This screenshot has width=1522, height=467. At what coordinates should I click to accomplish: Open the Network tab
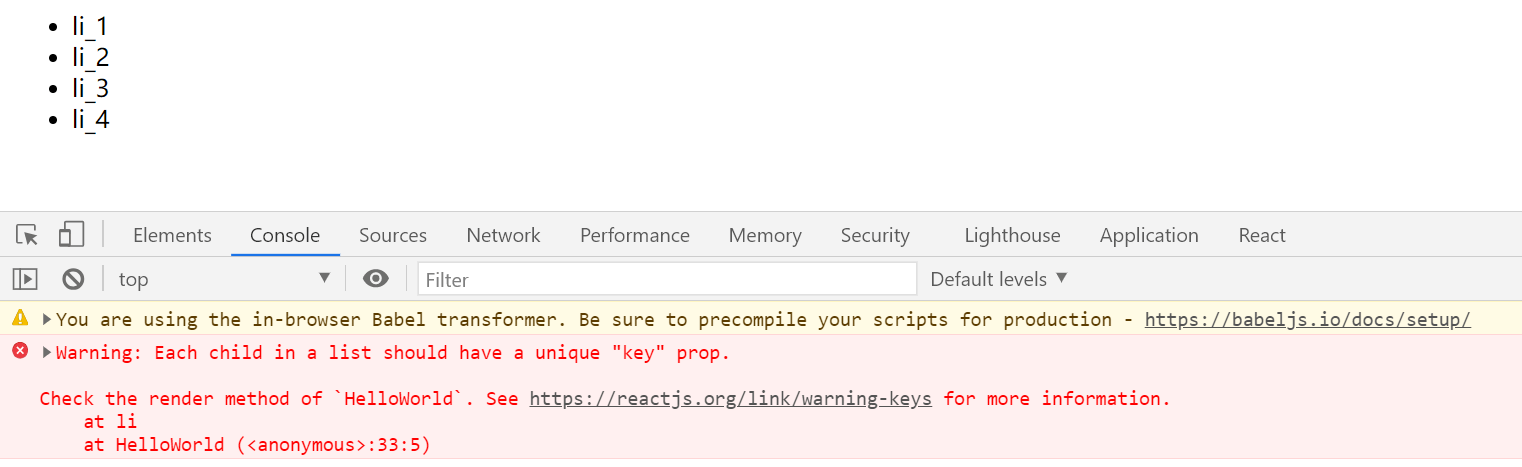click(x=503, y=235)
